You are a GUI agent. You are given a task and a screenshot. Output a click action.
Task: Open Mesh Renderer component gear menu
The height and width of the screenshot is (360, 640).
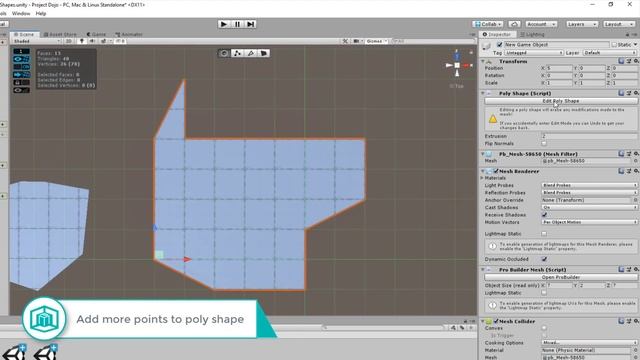636,171
